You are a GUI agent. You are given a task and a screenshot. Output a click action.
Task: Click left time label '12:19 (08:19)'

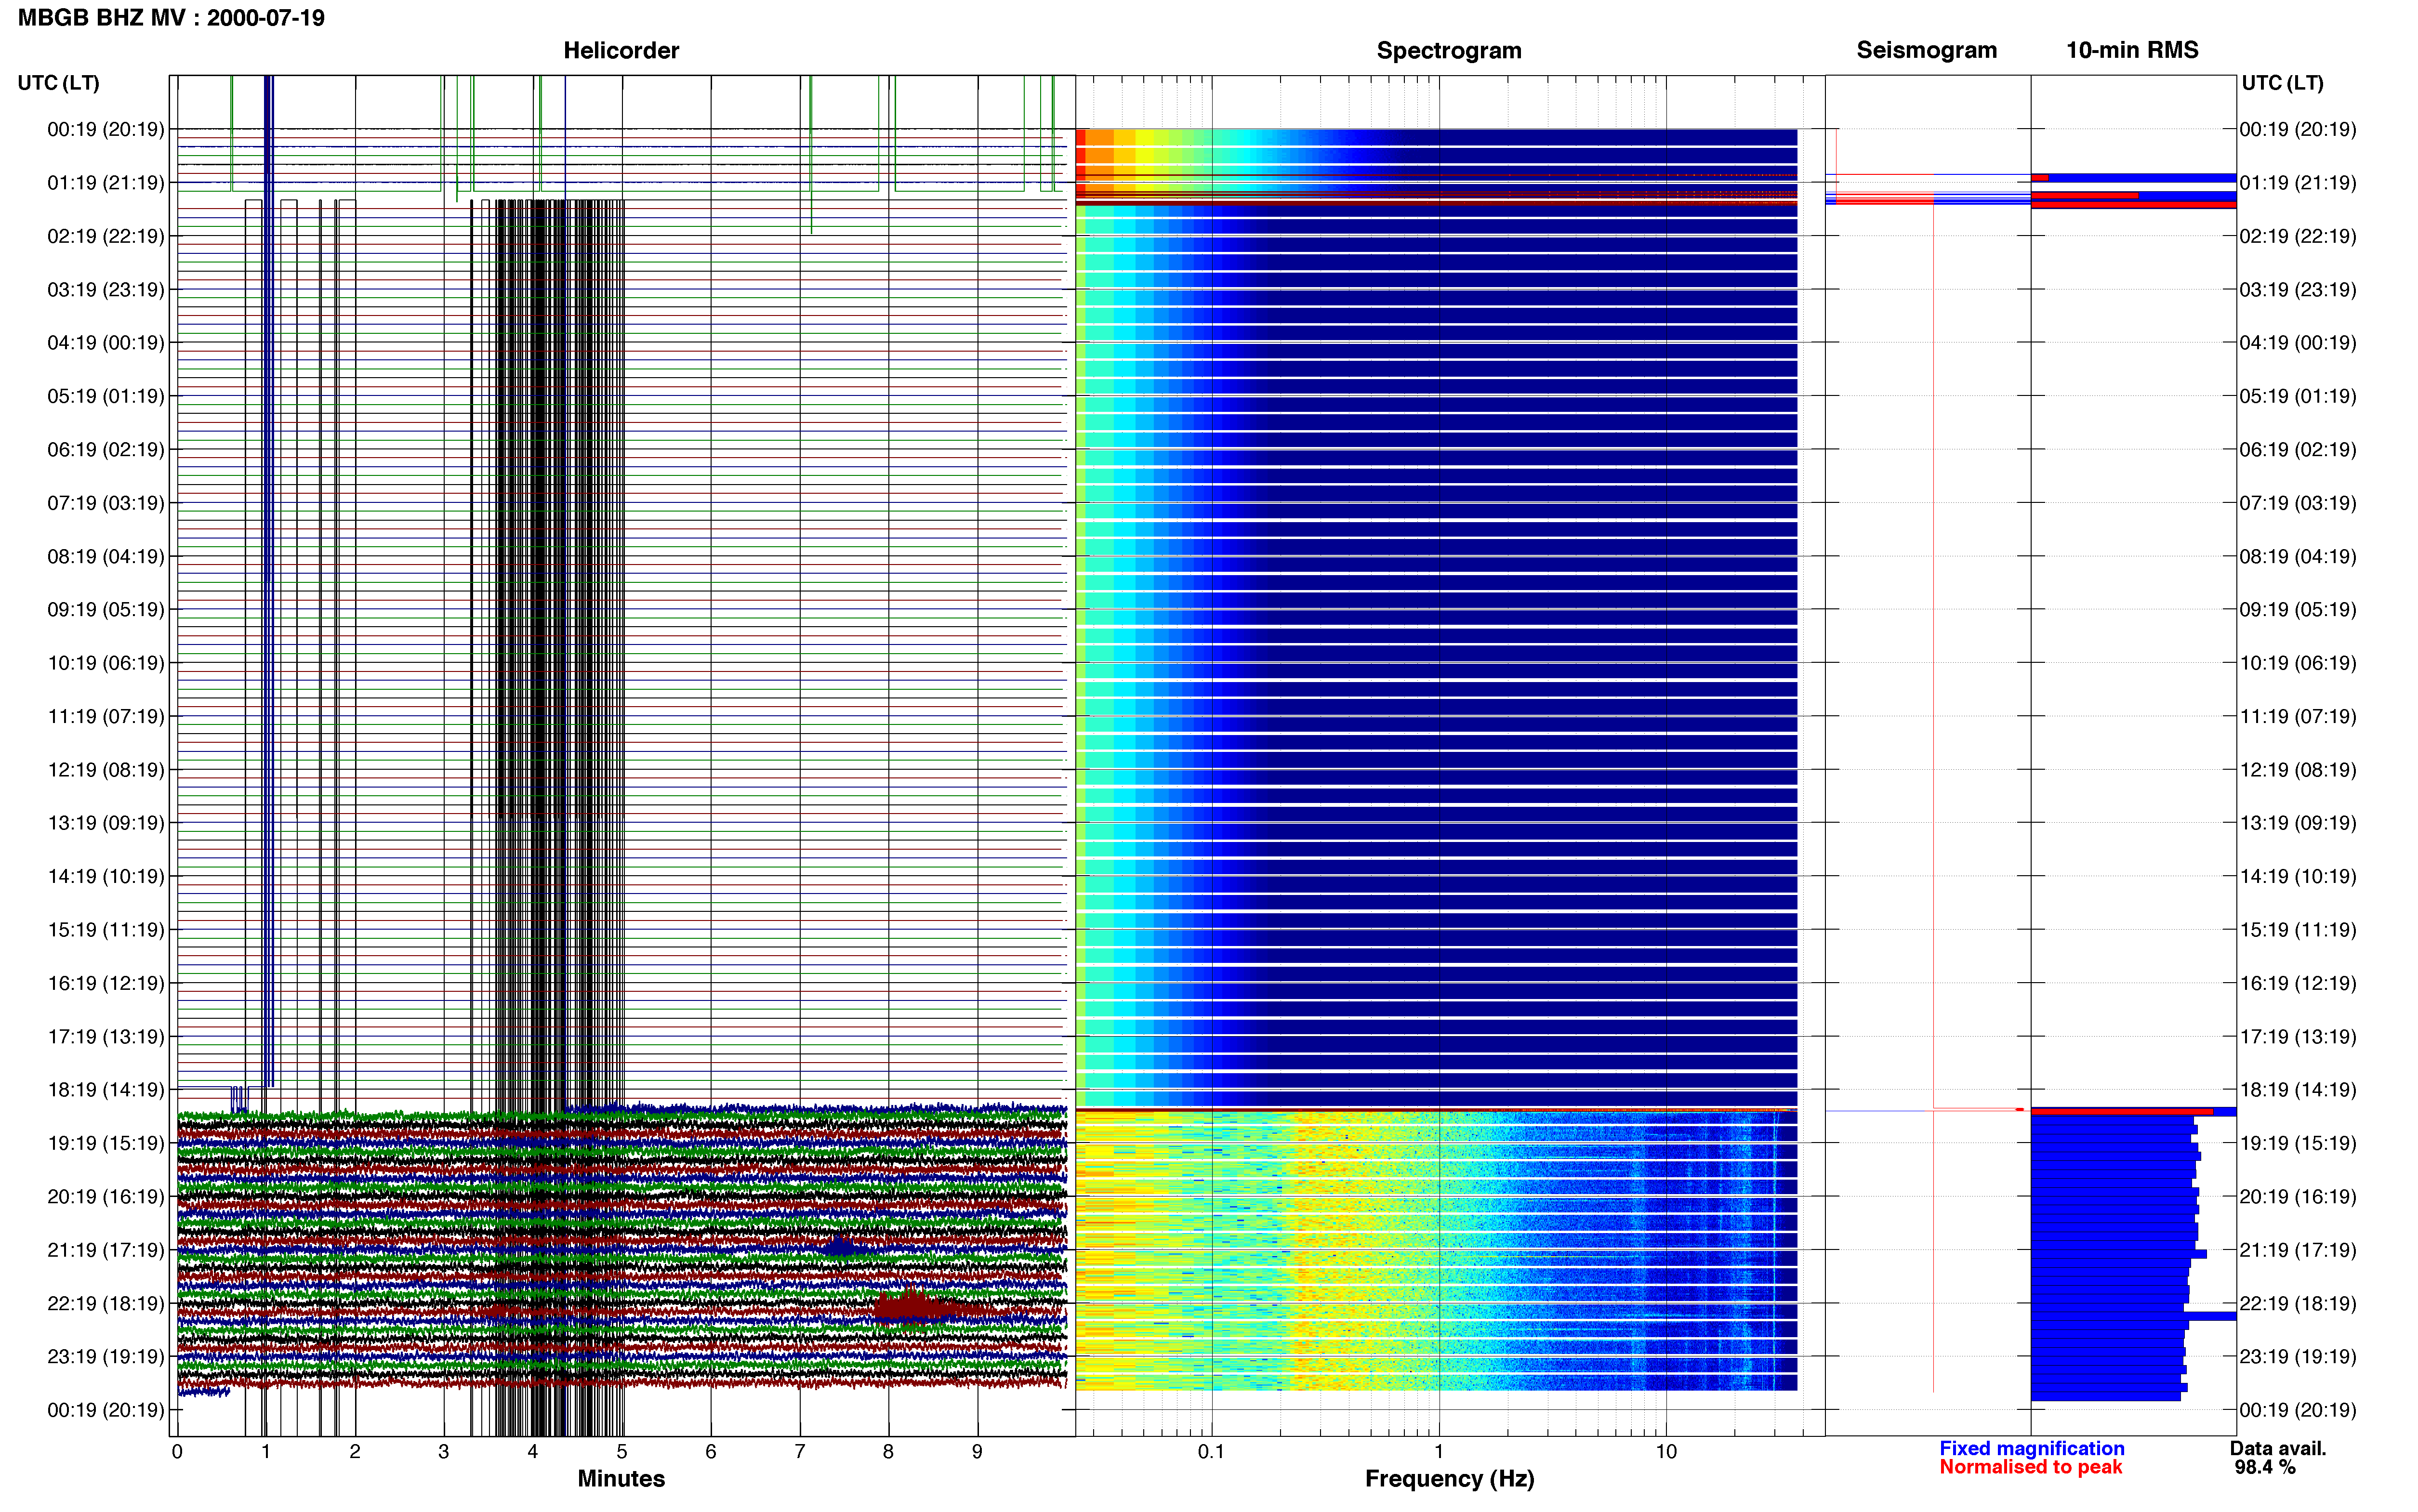[106, 770]
